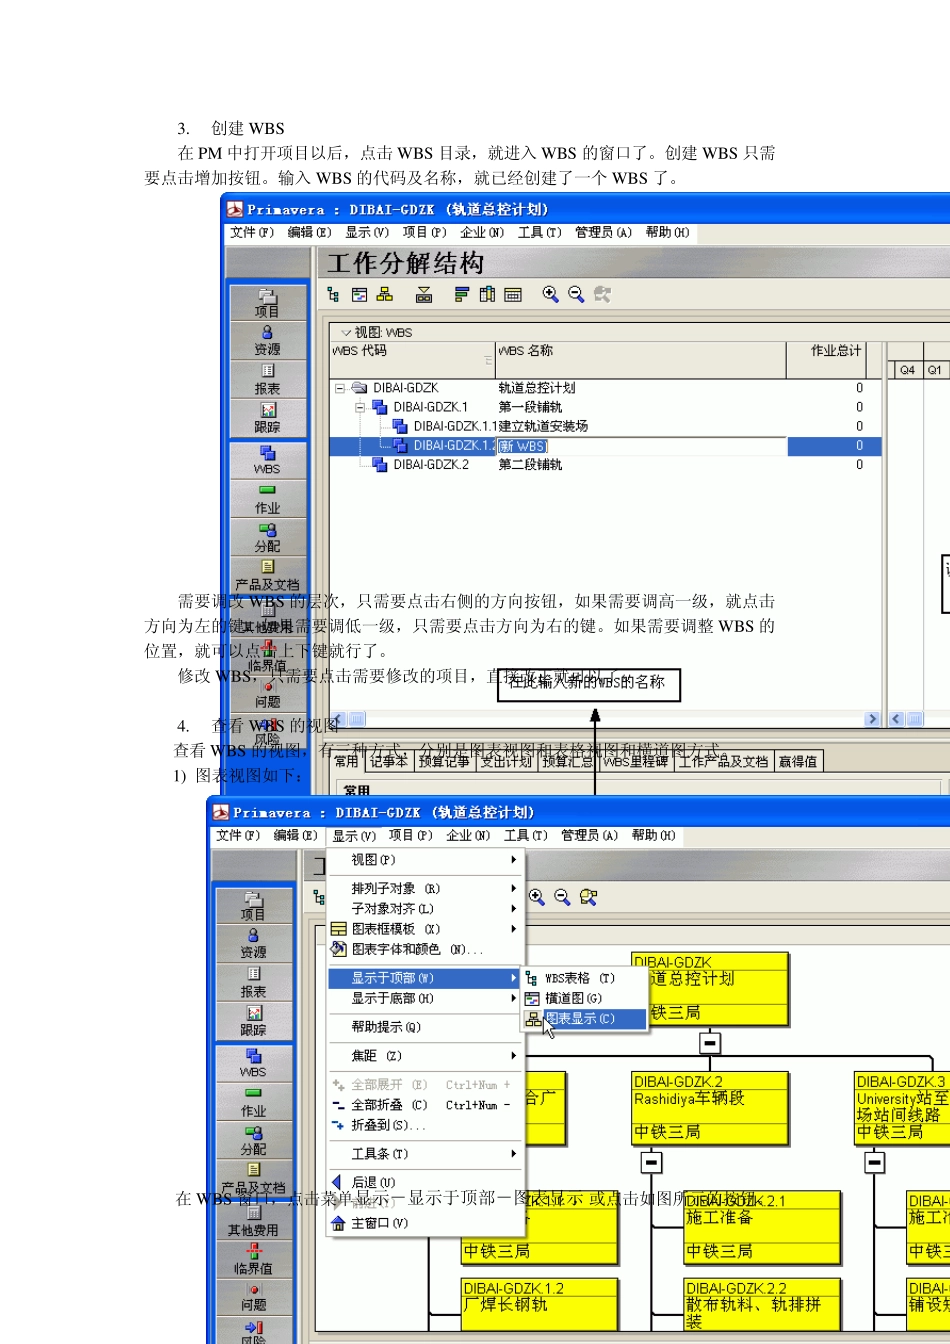
Task: Open 显示(V) menu in lower window
Action: 354,835
